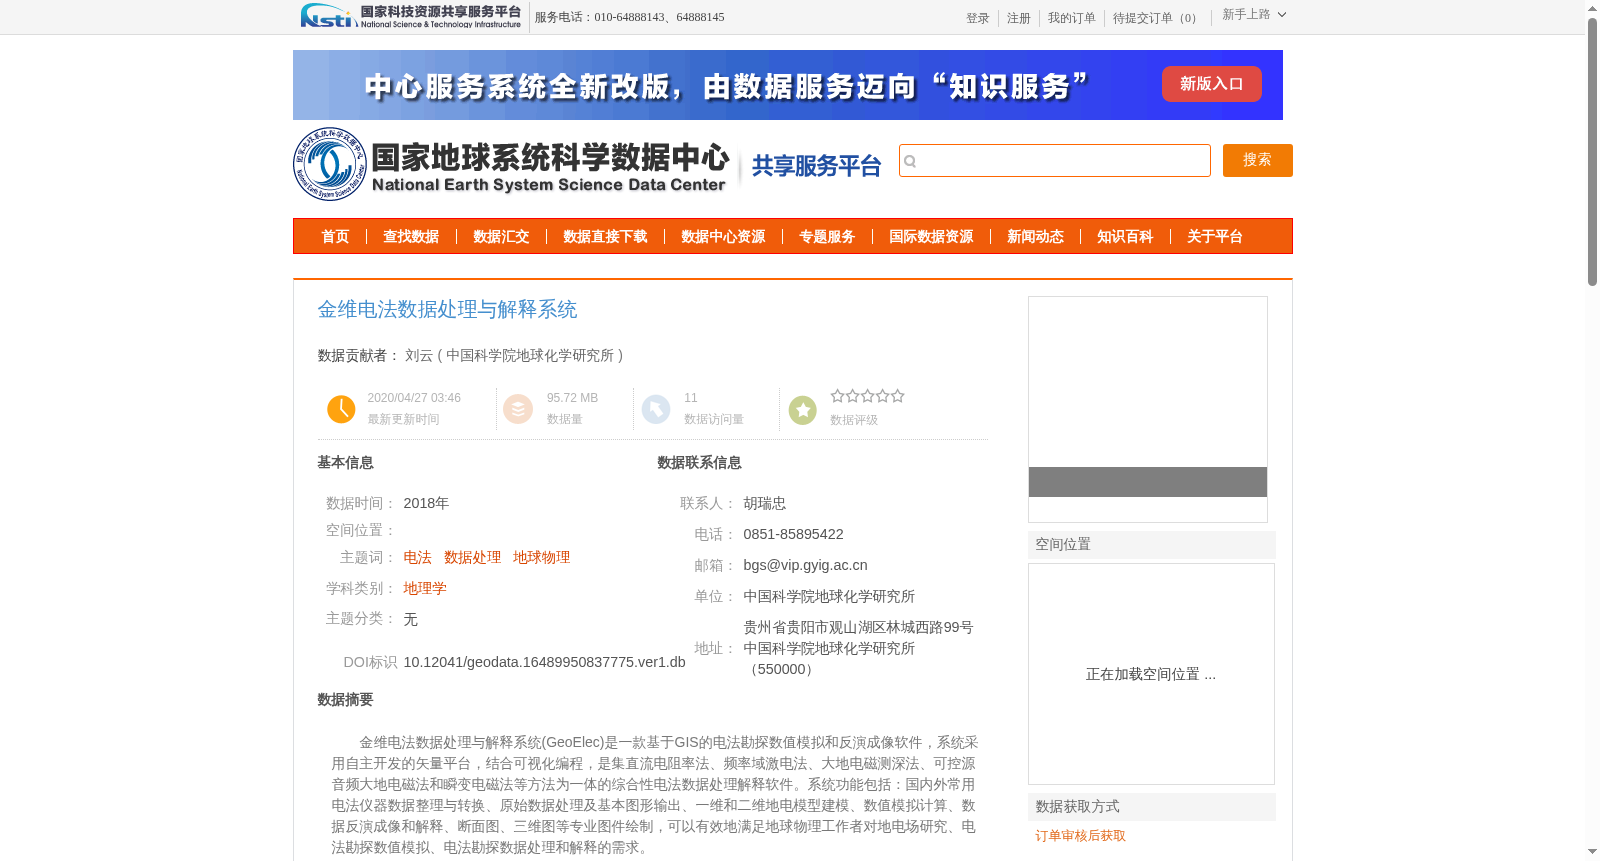The image size is (1600, 861).
Task: Click the loading spatial location map panel
Action: (x=1151, y=674)
